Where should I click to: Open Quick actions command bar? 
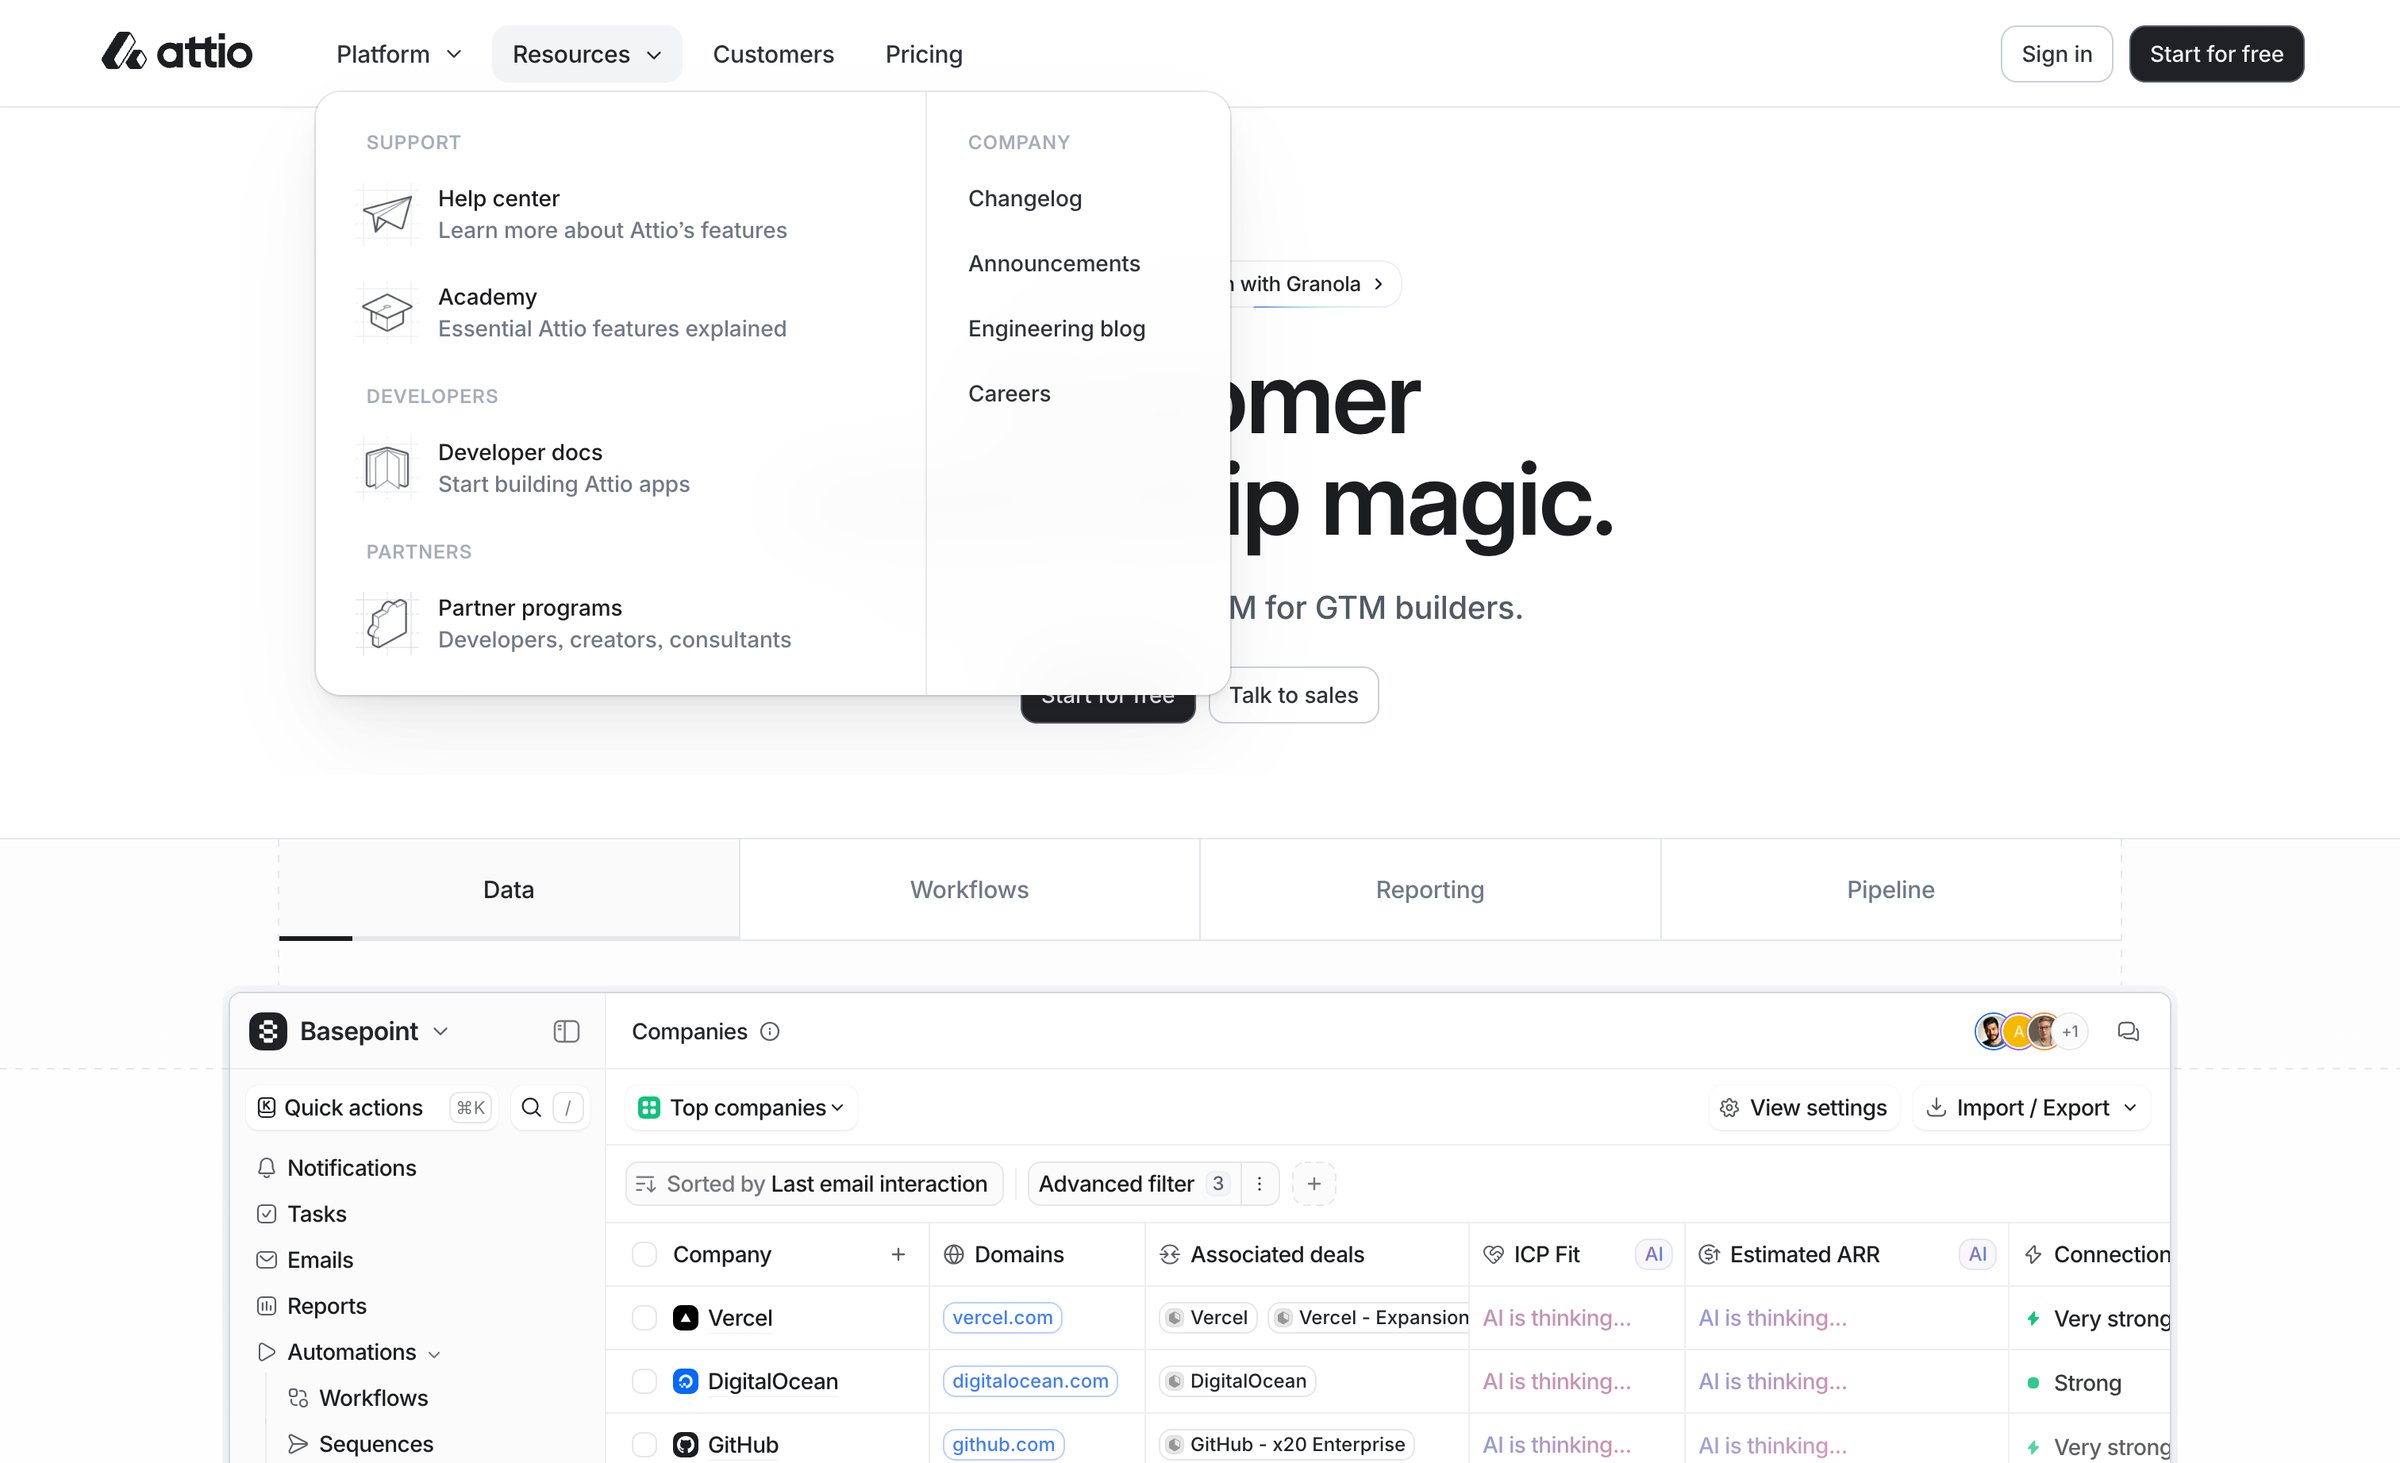coord(370,1107)
